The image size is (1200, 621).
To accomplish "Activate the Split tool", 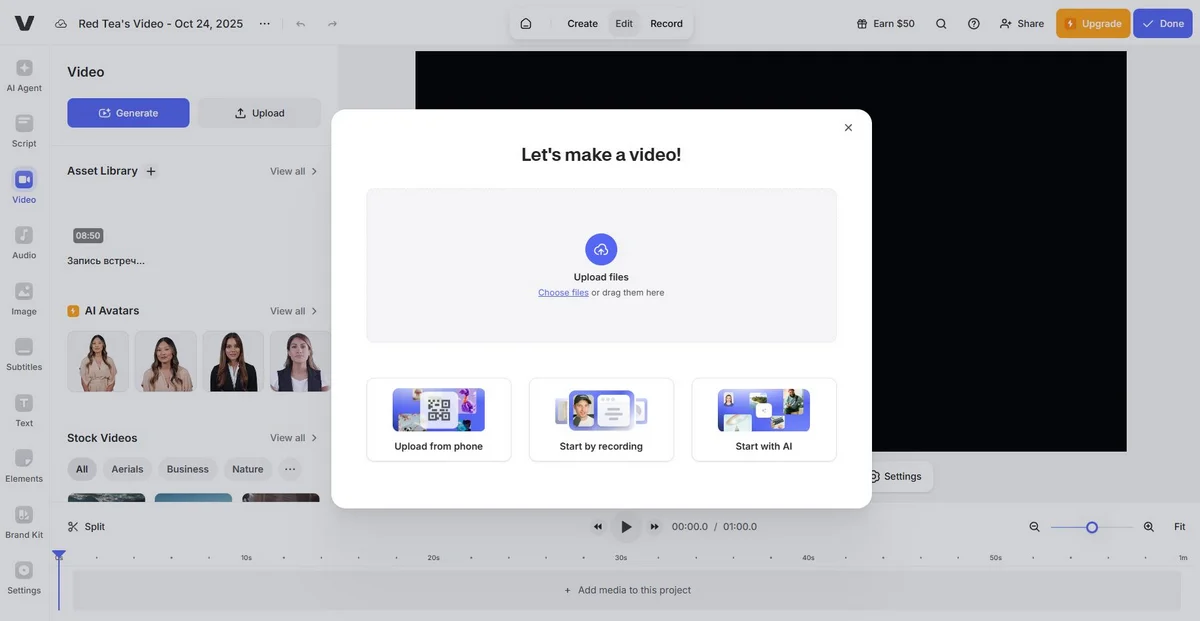I will click(x=86, y=526).
